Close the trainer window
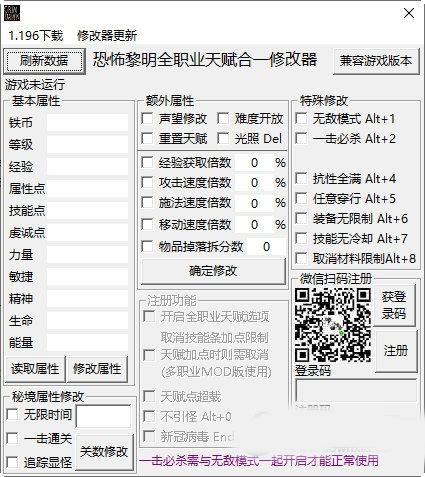Viewport: 425px width, 477px height. [x=409, y=13]
